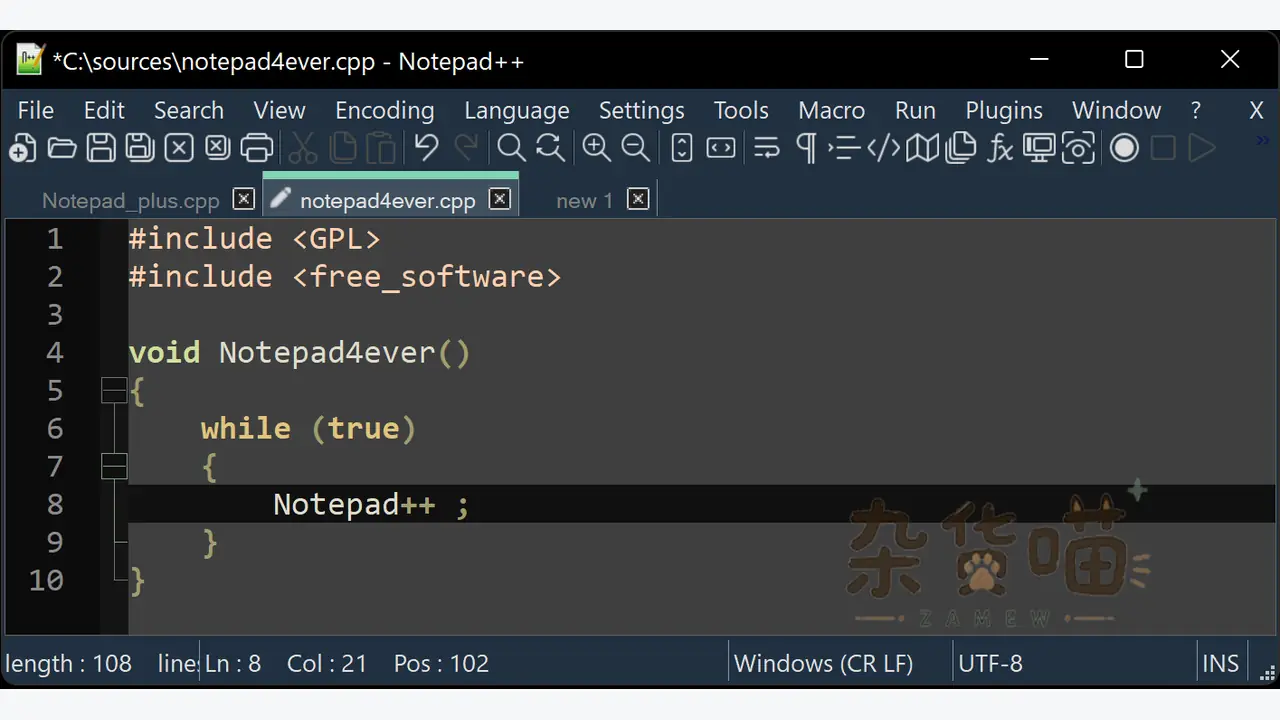Toggle the INS insert mode indicator

[x=1220, y=663]
